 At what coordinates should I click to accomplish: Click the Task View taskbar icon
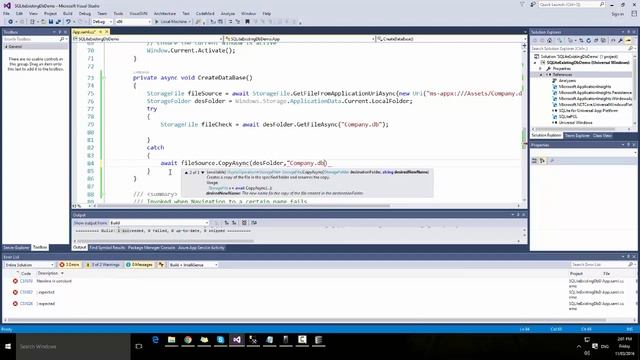[x=139, y=347]
